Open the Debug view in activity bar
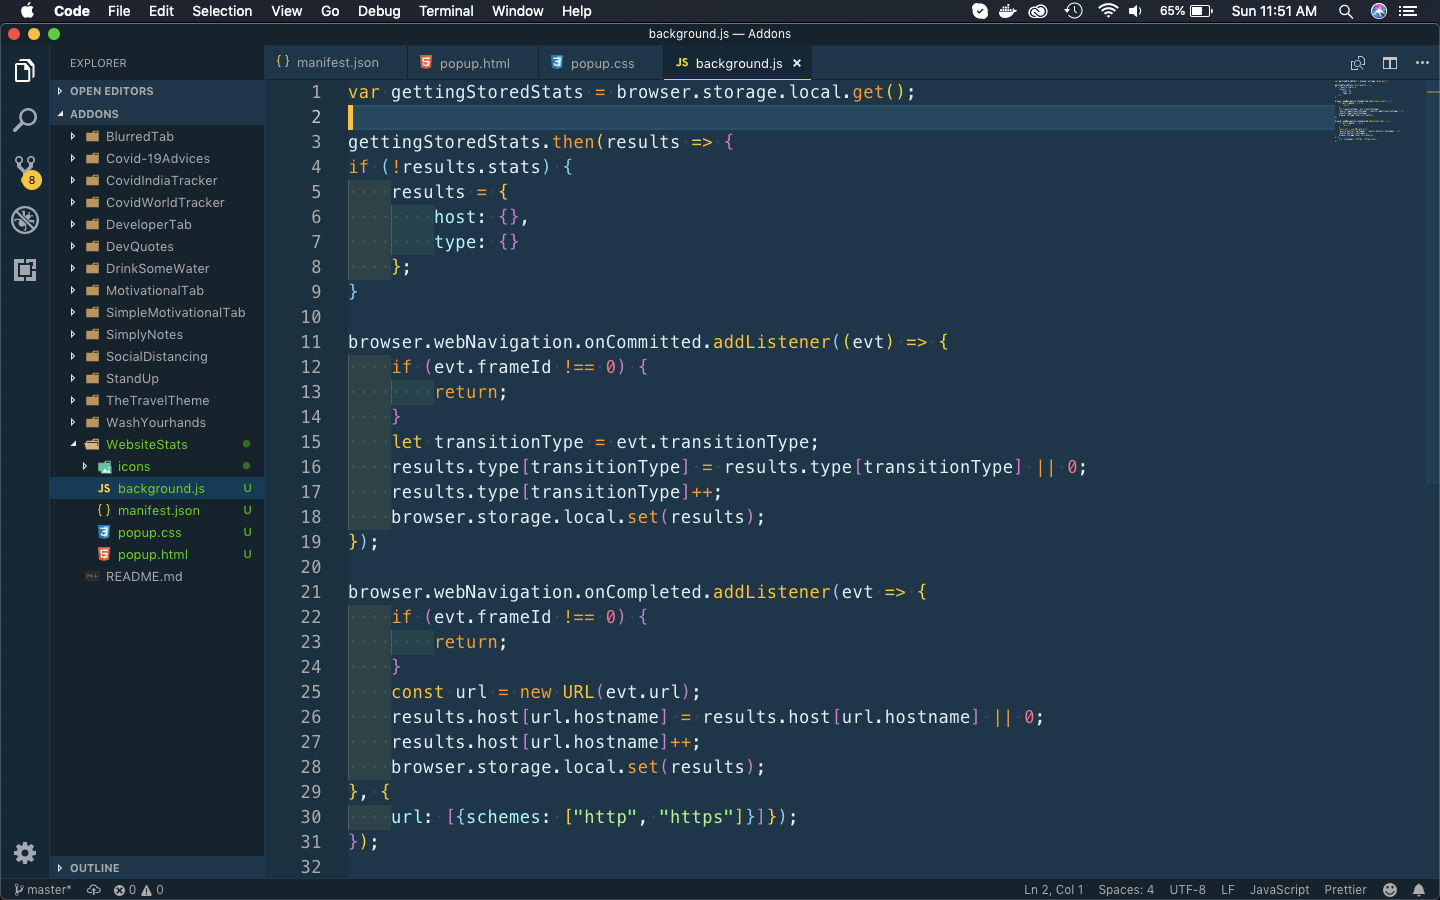 click(x=25, y=220)
